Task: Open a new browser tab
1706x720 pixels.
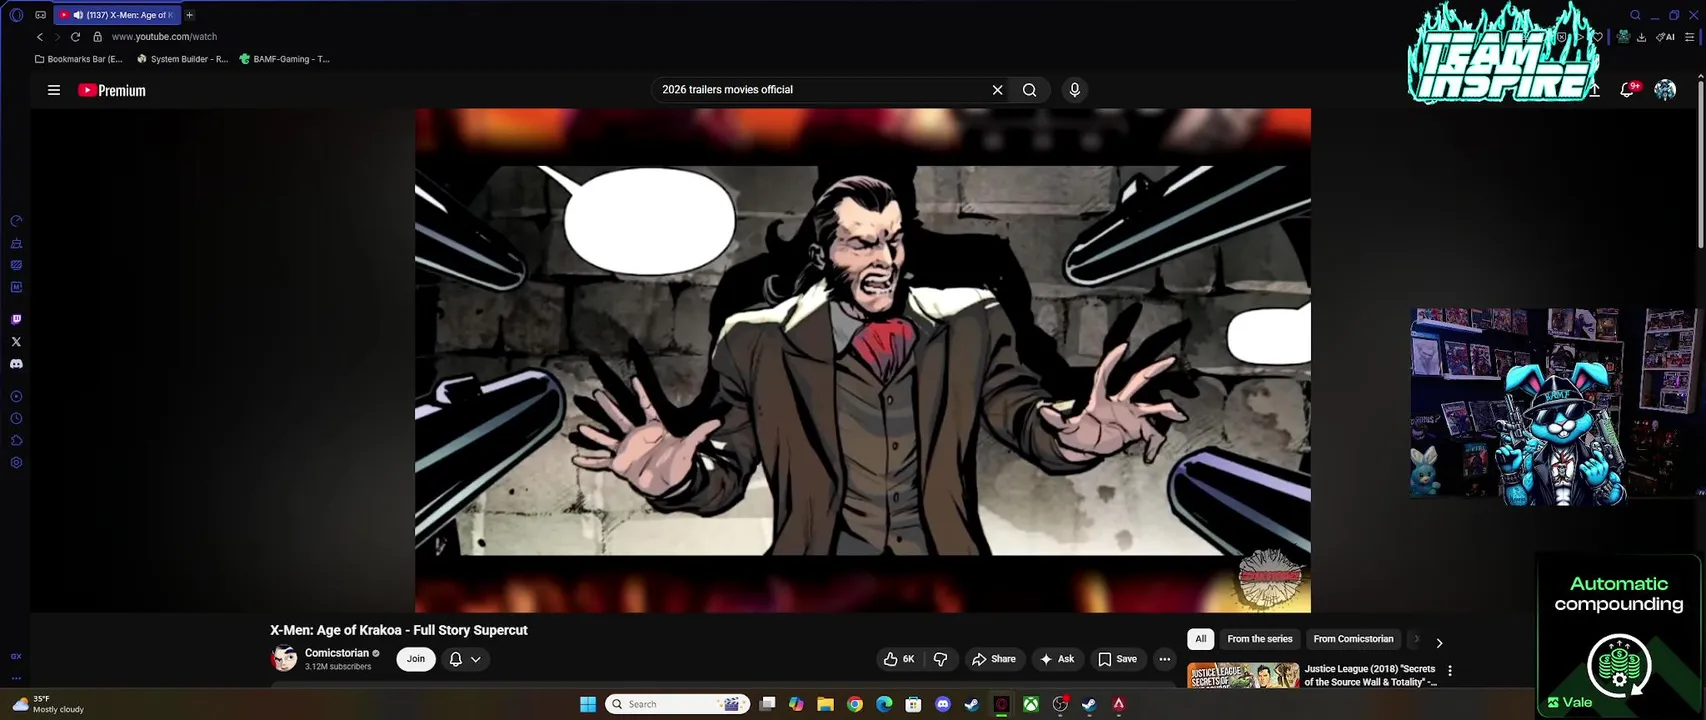Action: tap(189, 15)
